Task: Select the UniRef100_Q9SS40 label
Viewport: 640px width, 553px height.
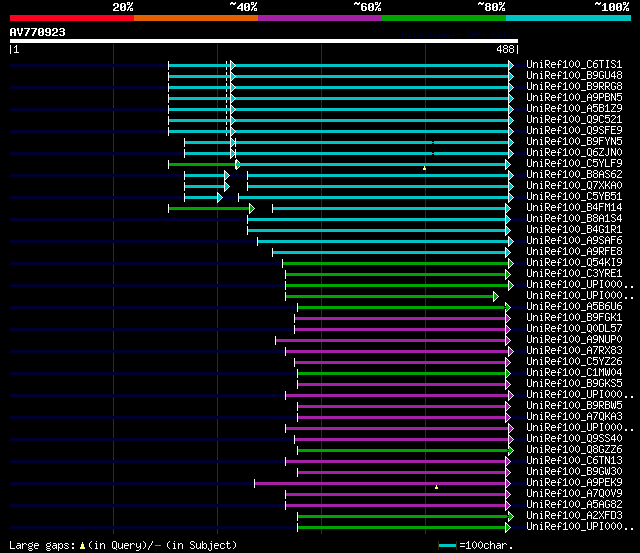Action: (x=574, y=439)
